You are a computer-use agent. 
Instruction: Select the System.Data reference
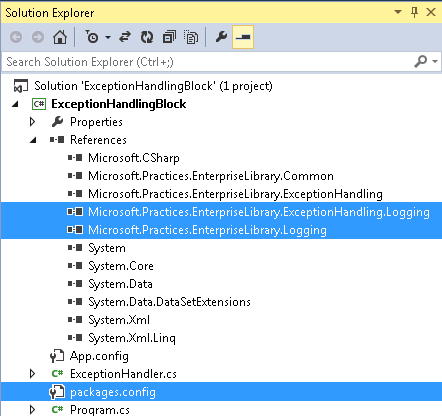[120, 284]
